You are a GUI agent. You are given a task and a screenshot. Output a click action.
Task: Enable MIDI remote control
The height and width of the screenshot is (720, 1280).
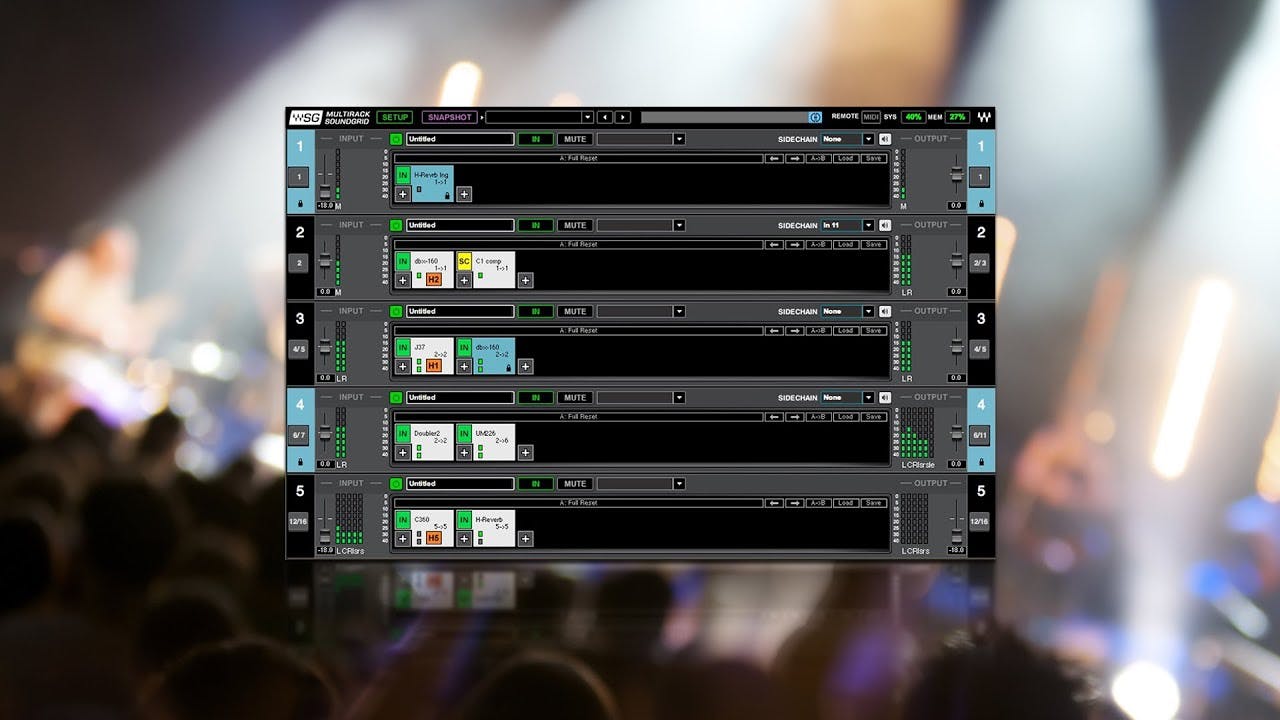point(871,117)
